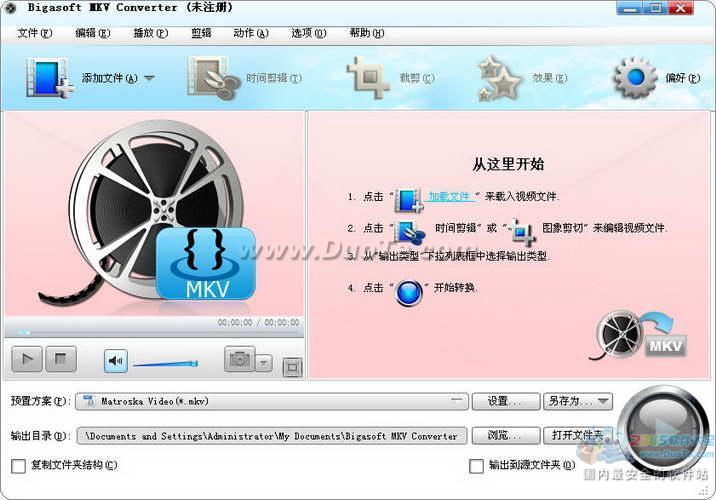Click the 裁剪(C) toolbar label
The image size is (716, 500).
417,78
